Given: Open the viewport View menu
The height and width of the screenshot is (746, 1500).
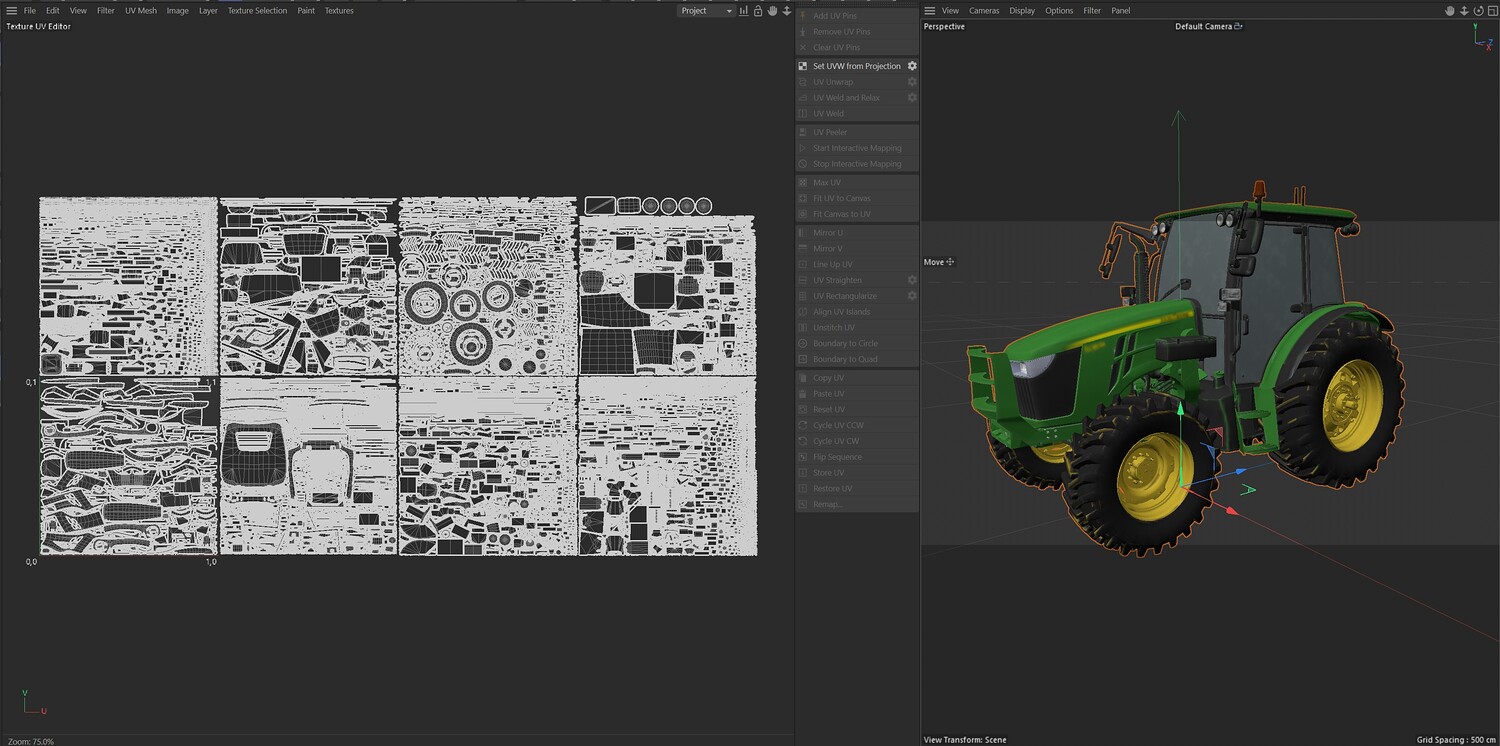Looking at the screenshot, I should (951, 11).
